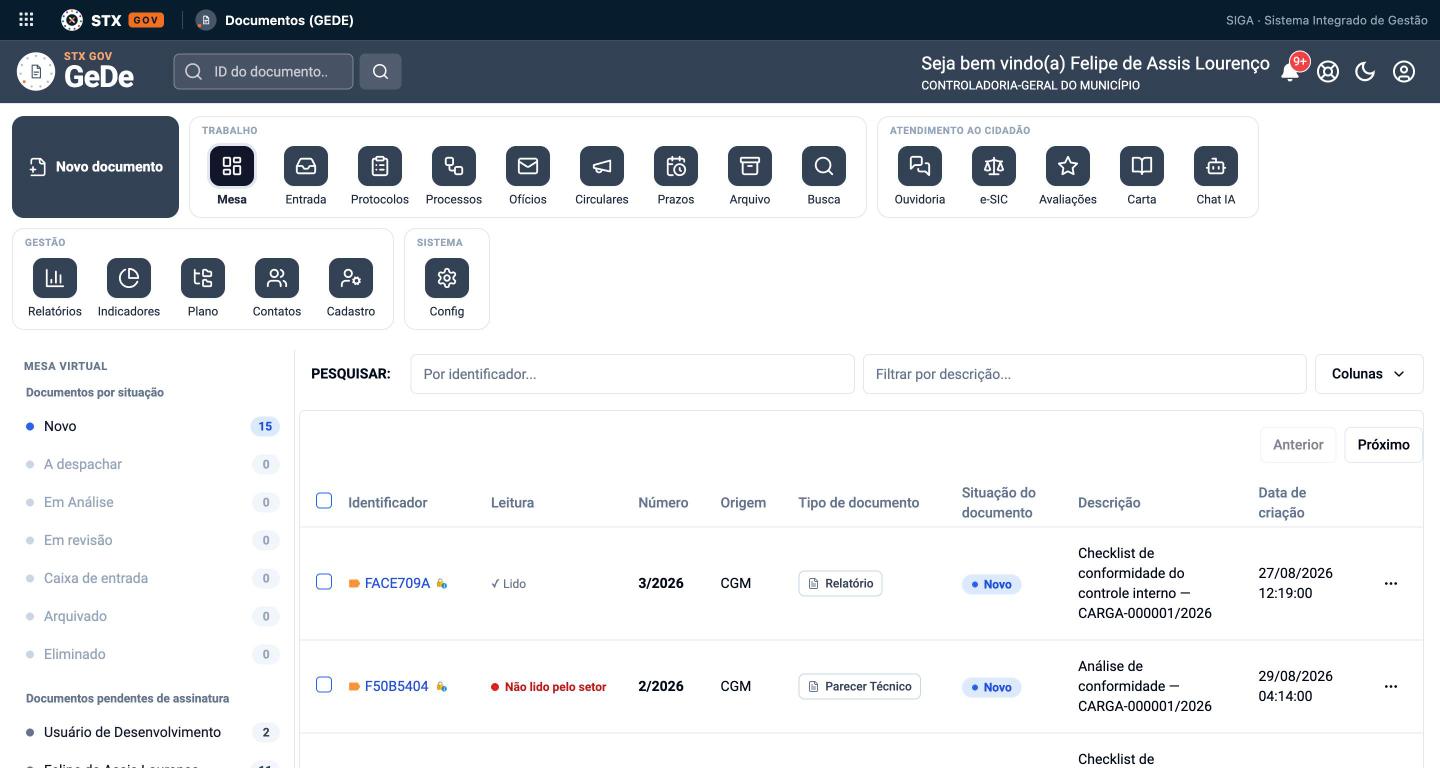Launch Chat IA assistant

tap(1216, 166)
